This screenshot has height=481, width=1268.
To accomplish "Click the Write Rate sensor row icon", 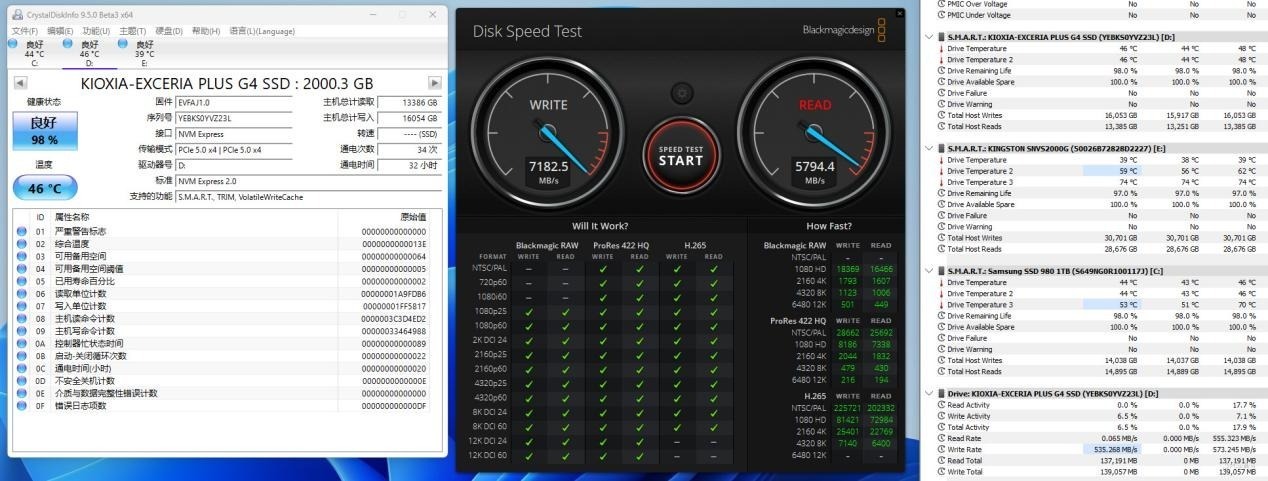I will (941, 449).
